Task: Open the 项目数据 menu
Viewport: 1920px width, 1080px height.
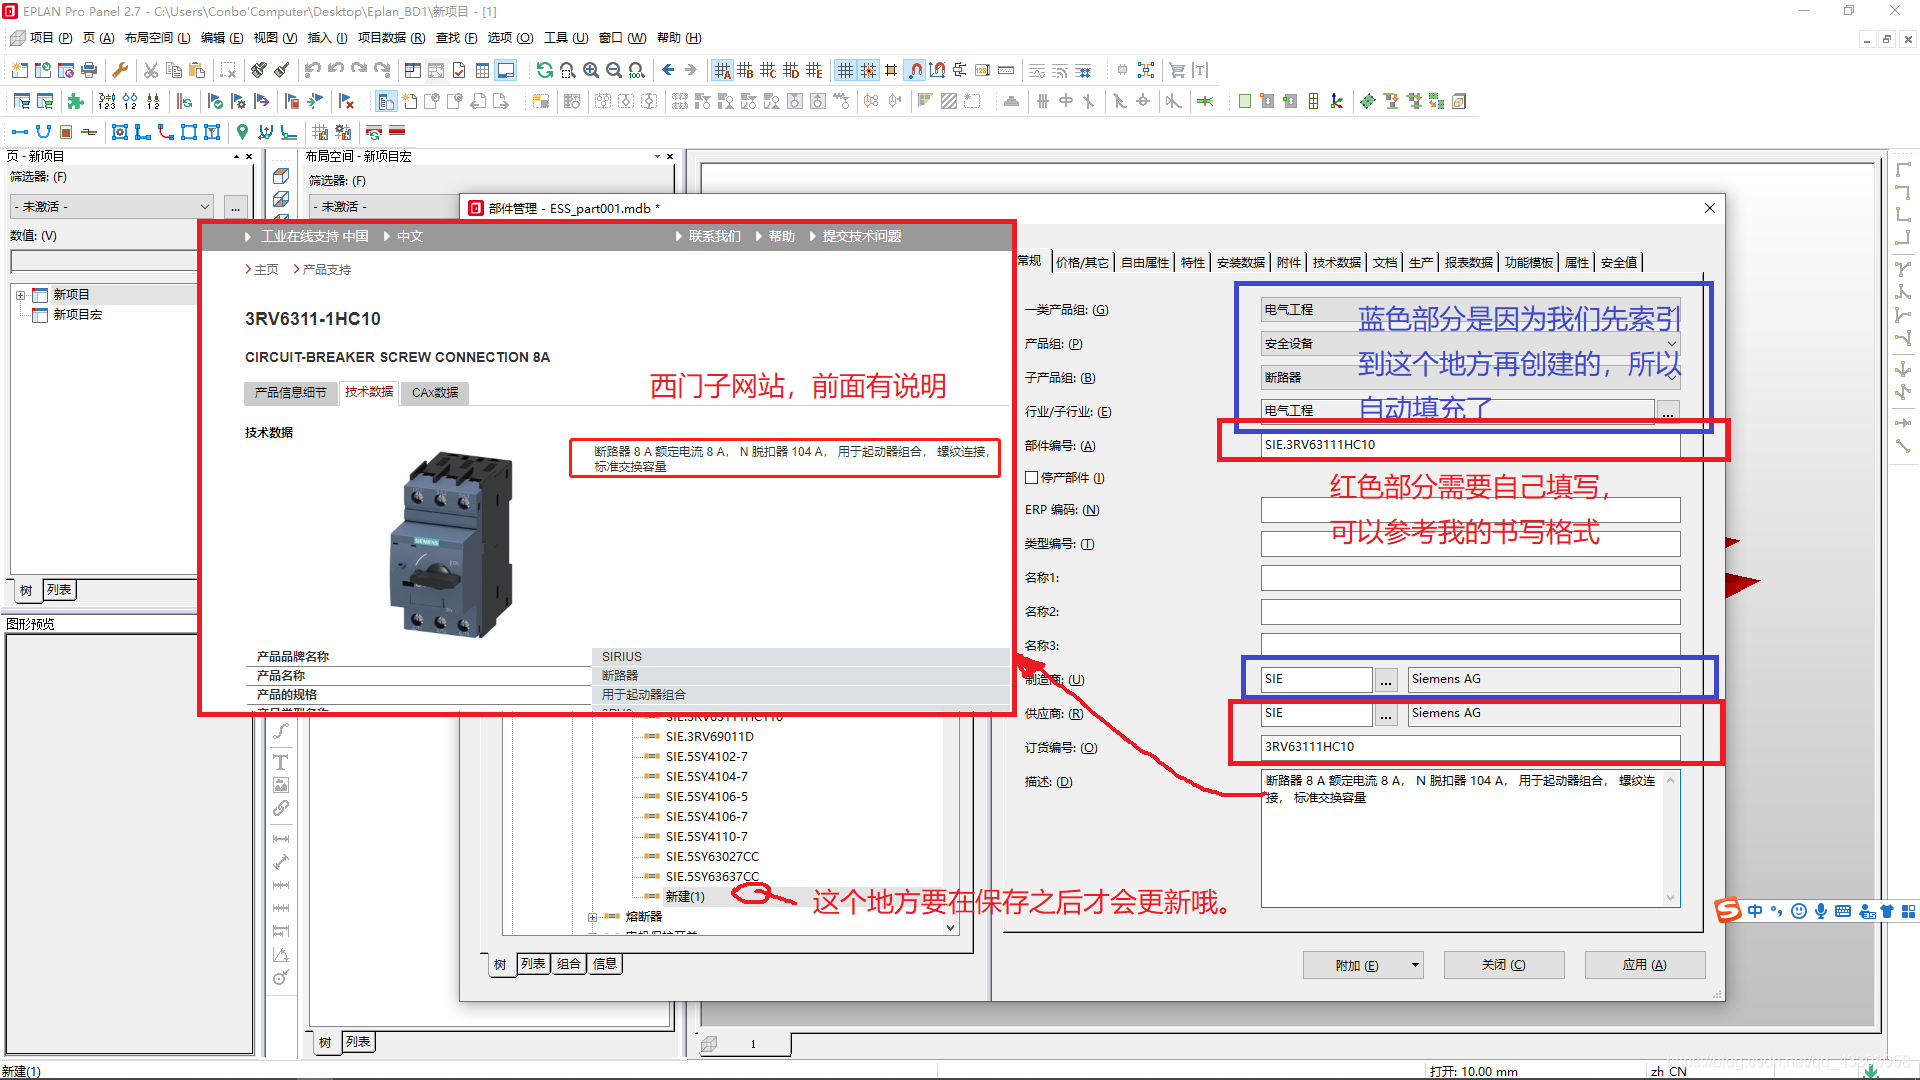Action: 390,38
